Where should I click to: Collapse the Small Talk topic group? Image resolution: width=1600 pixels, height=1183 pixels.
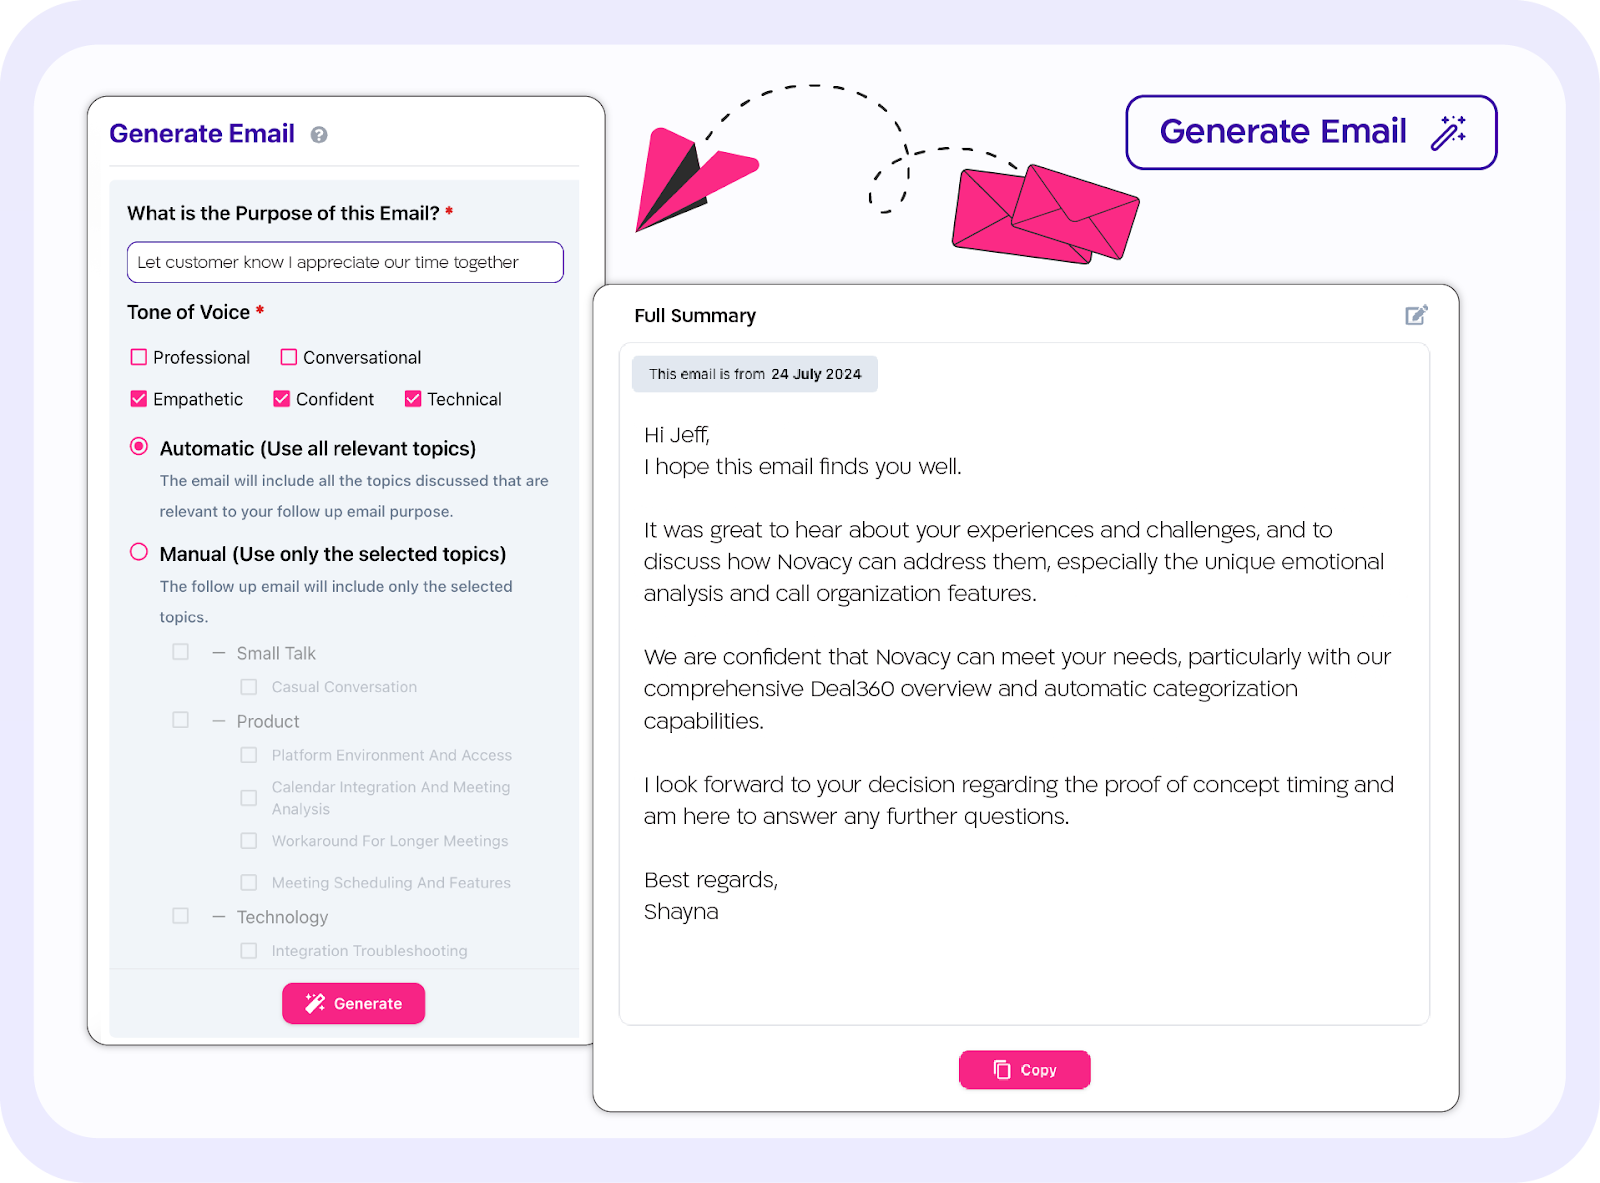click(219, 653)
